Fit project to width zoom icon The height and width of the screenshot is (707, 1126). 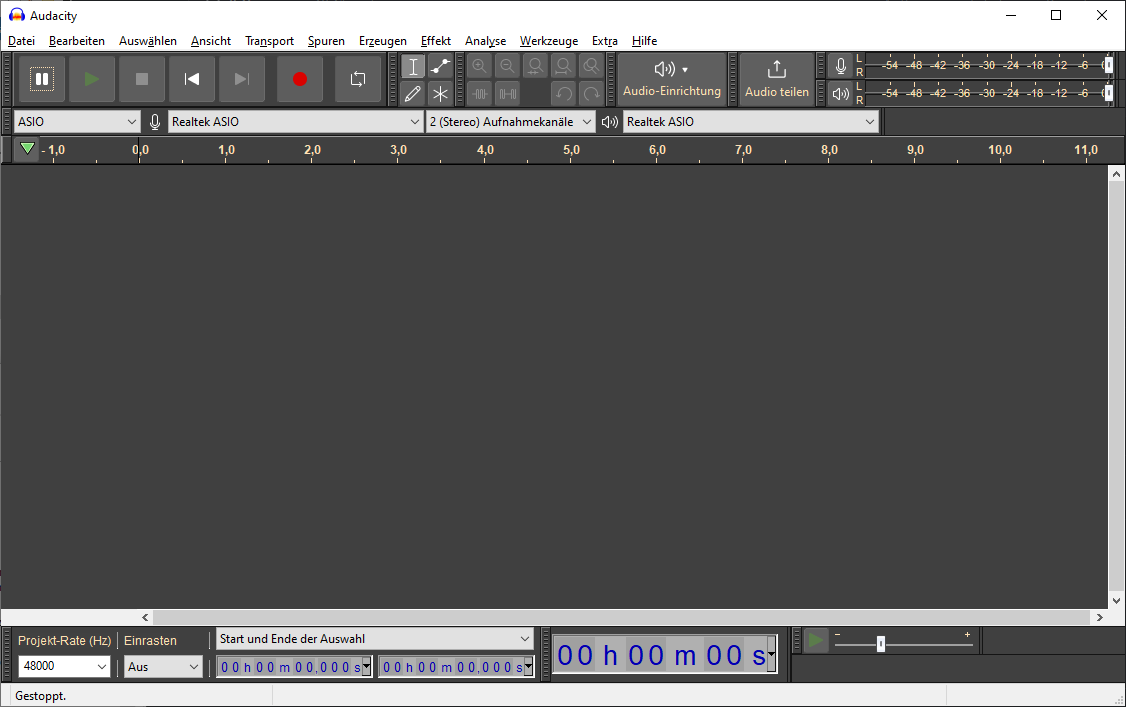pyautogui.click(x=563, y=67)
